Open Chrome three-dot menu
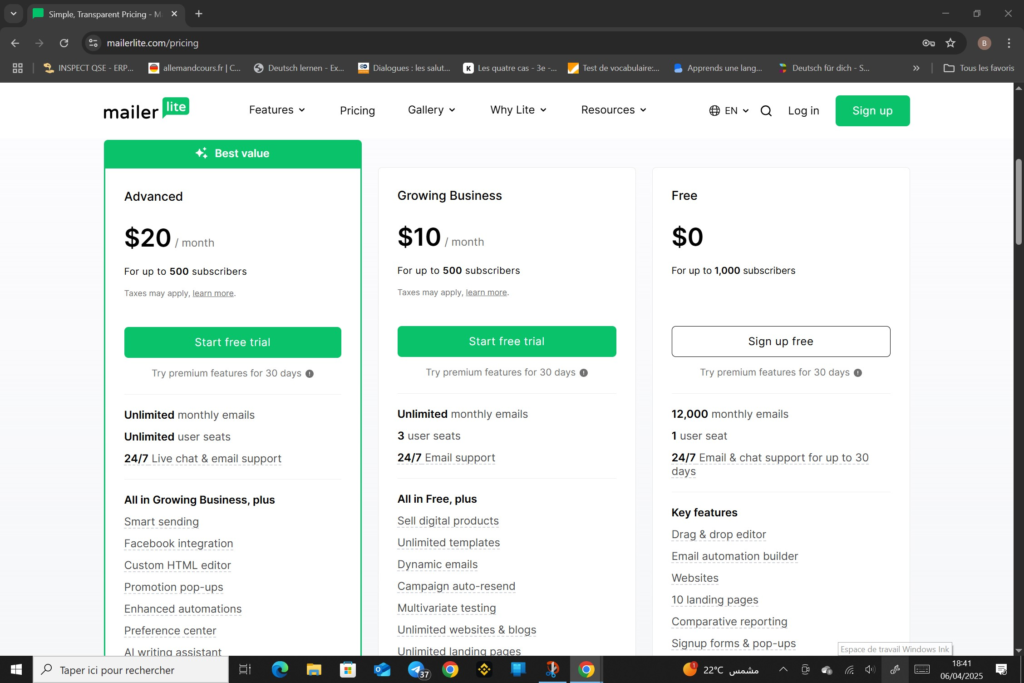Screen dimensions: 1024x683 [1009, 43]
